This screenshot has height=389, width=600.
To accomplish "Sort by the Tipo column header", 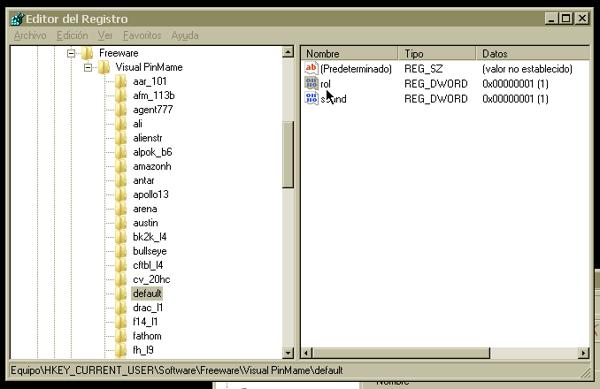I will [437, 54].
